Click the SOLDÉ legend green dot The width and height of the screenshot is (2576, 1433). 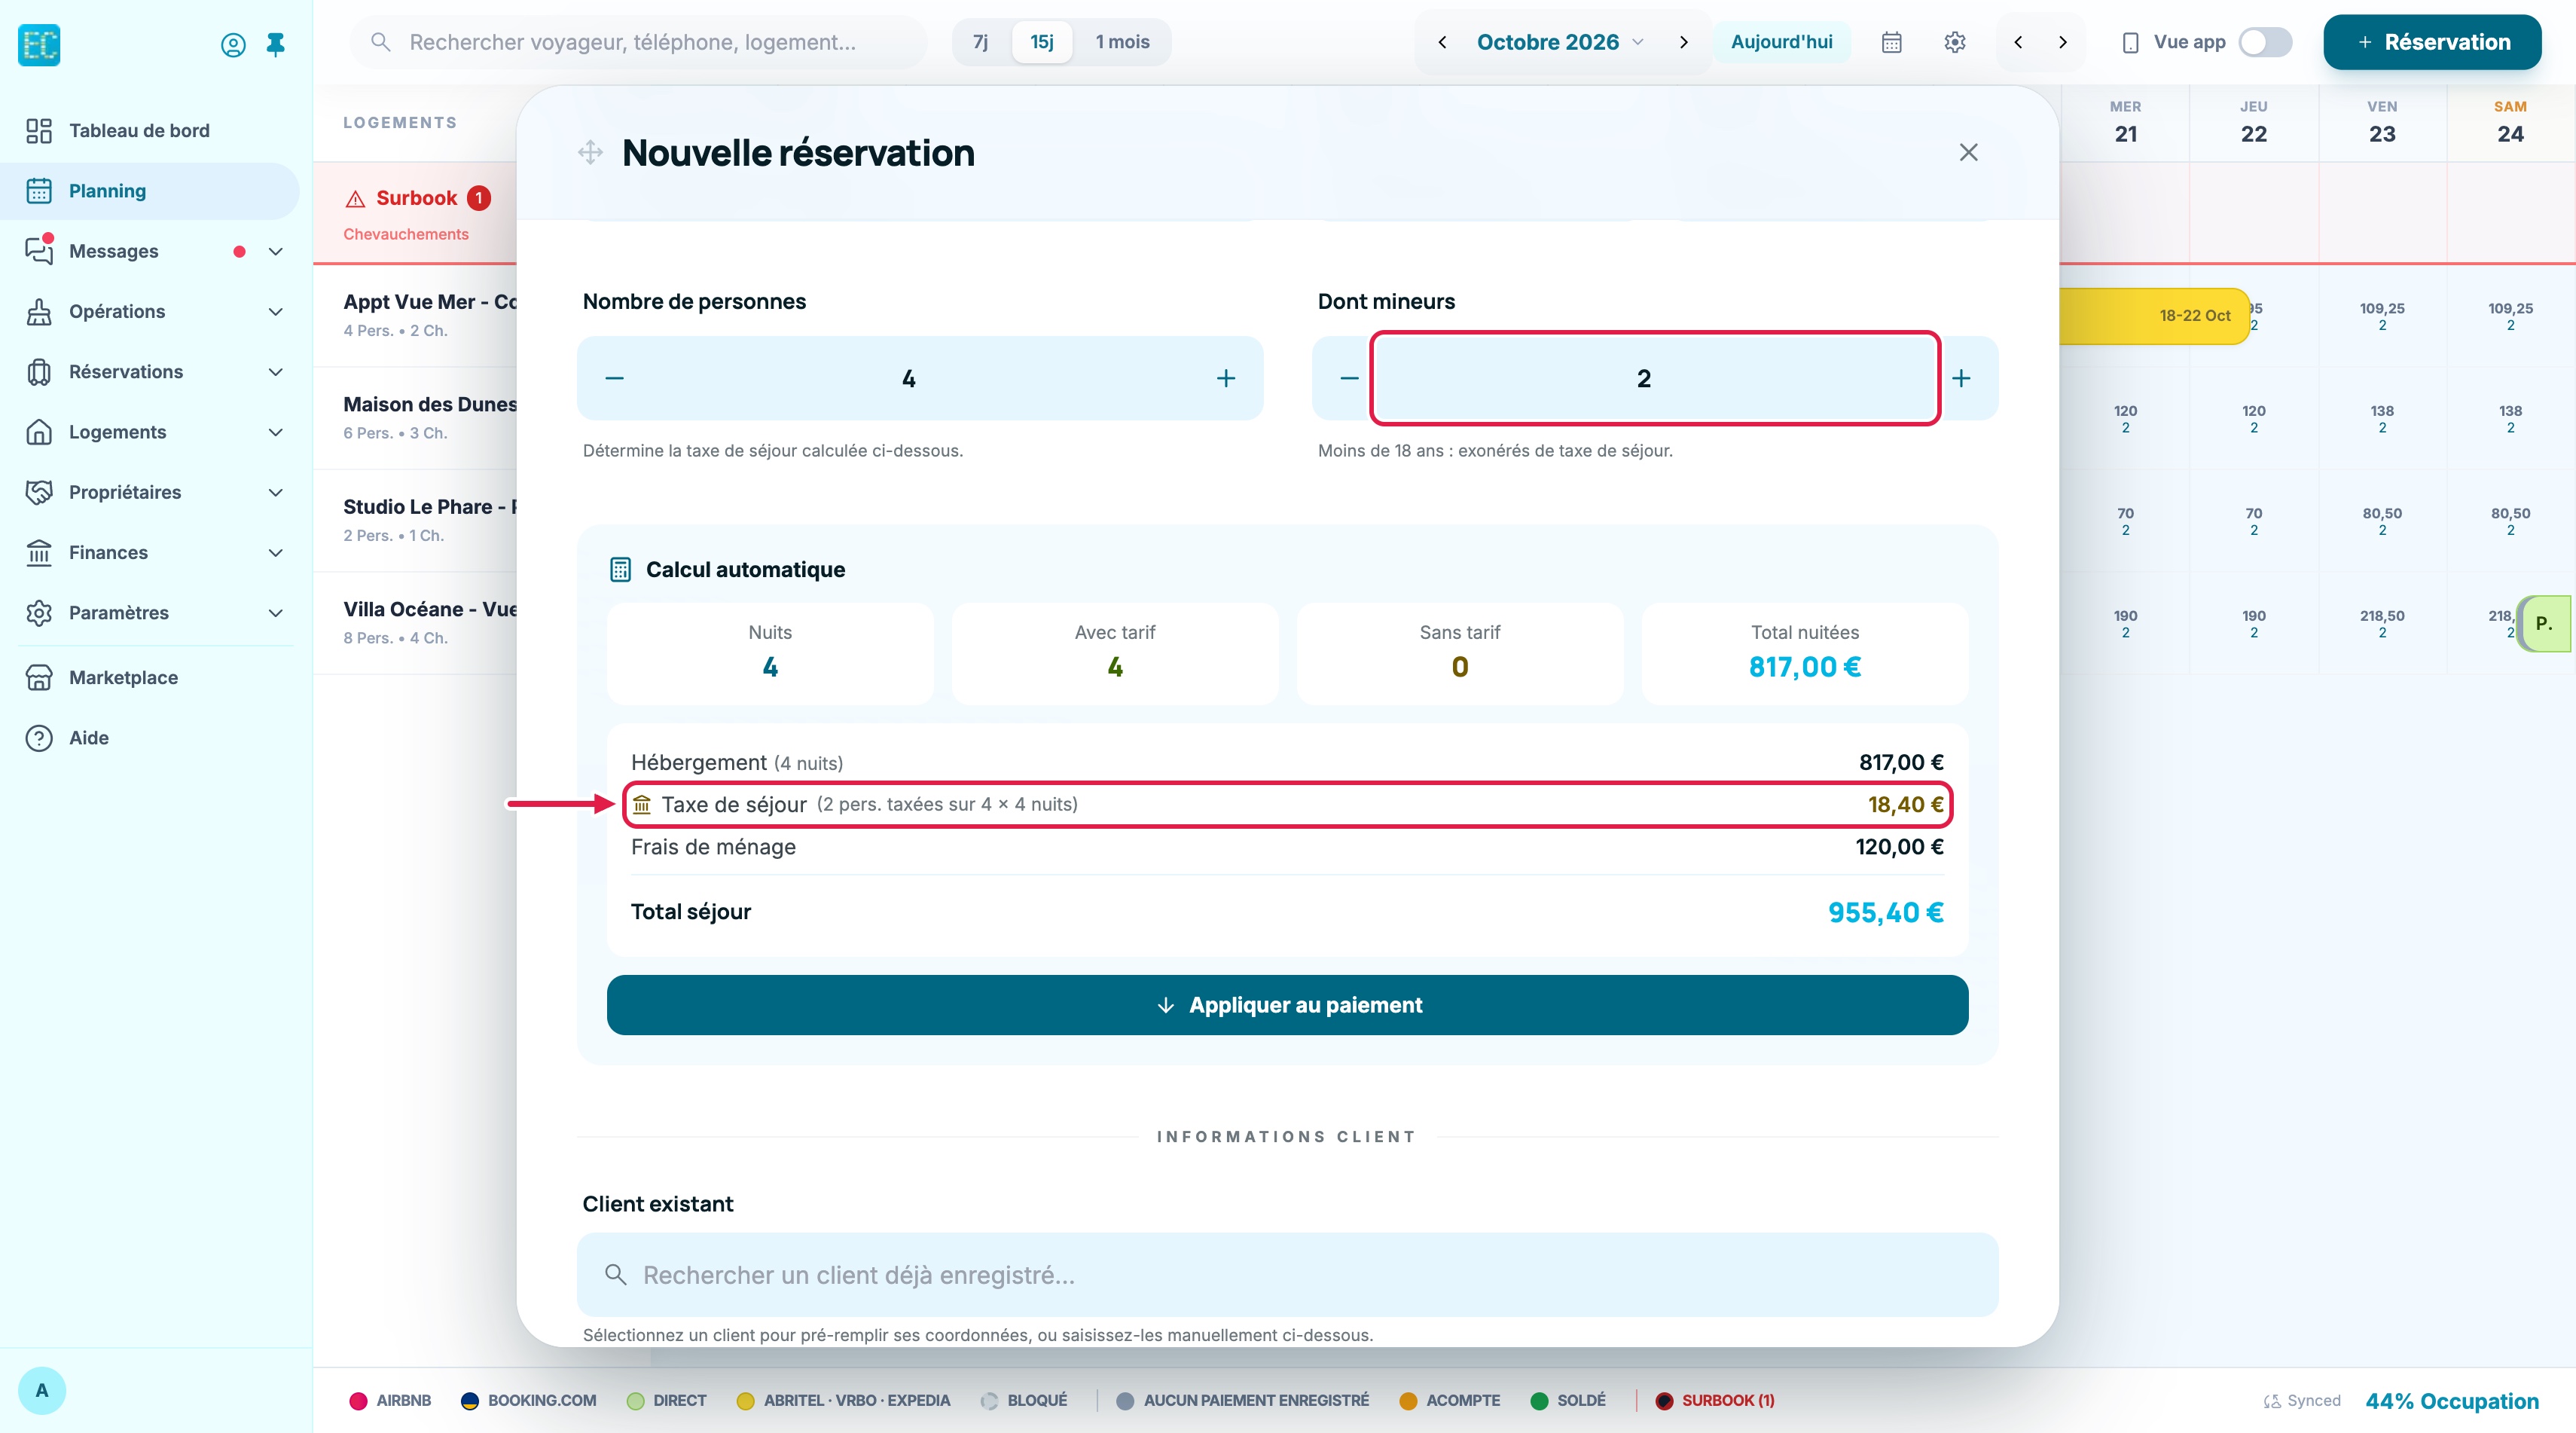(x=1539, y=1401)
